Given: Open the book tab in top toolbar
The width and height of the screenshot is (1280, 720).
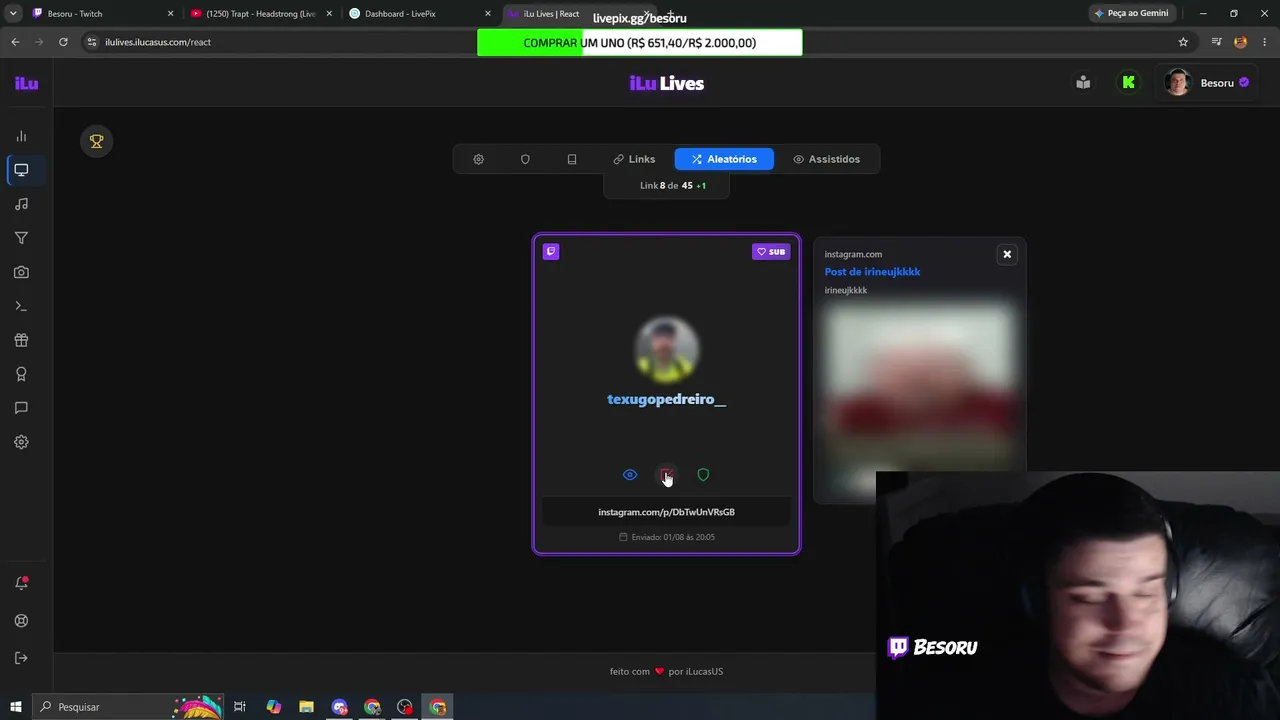Looking at the screenshot, I should coord(572,159).
